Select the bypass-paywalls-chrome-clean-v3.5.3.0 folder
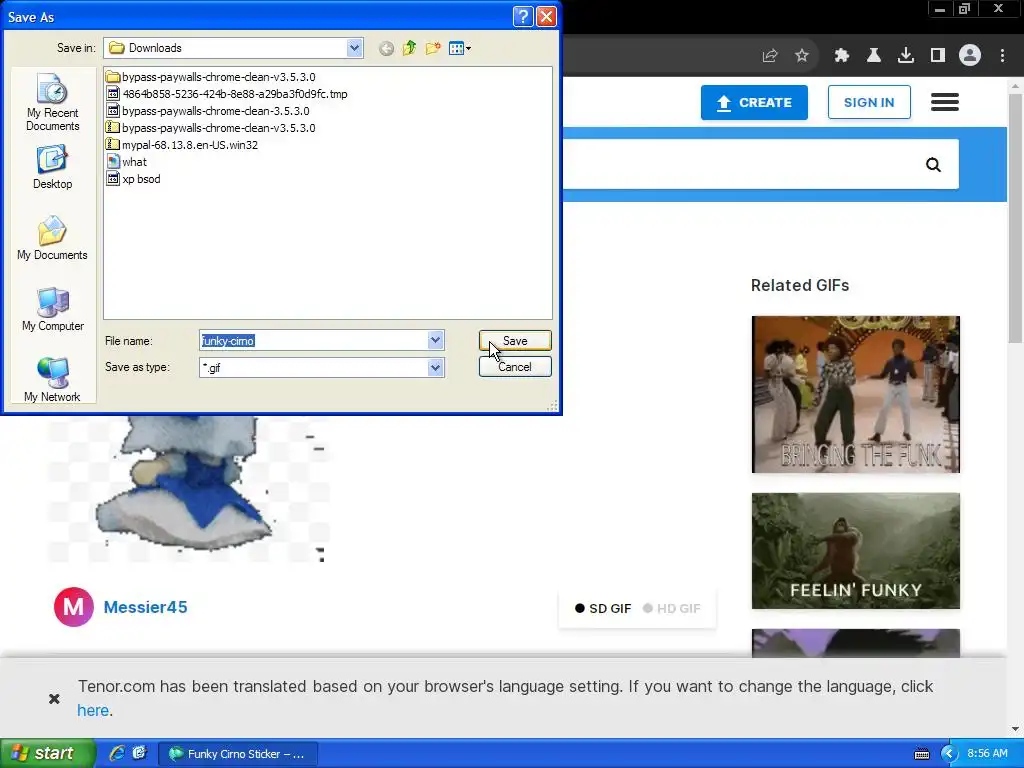 pos(211,77)
